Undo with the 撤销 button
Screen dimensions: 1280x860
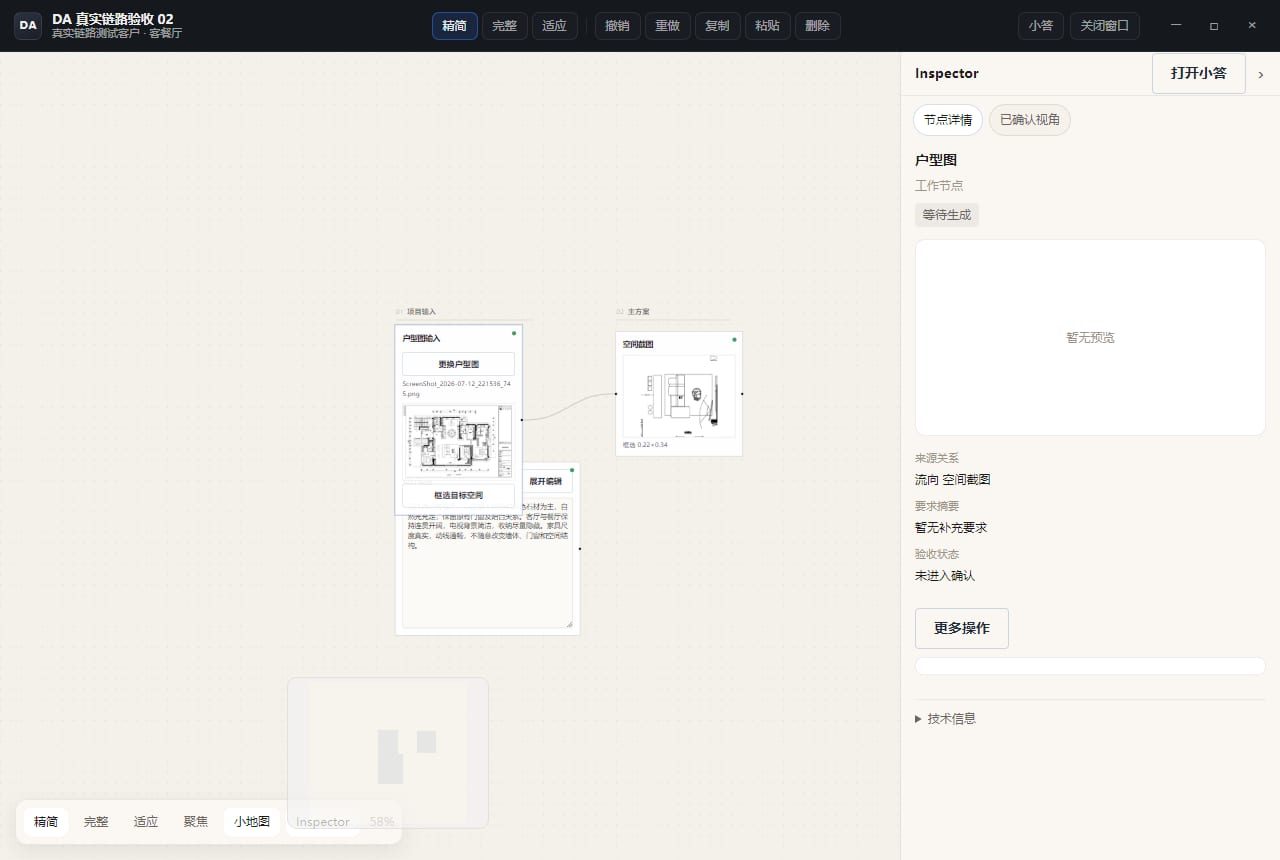(x=617, y=26)
